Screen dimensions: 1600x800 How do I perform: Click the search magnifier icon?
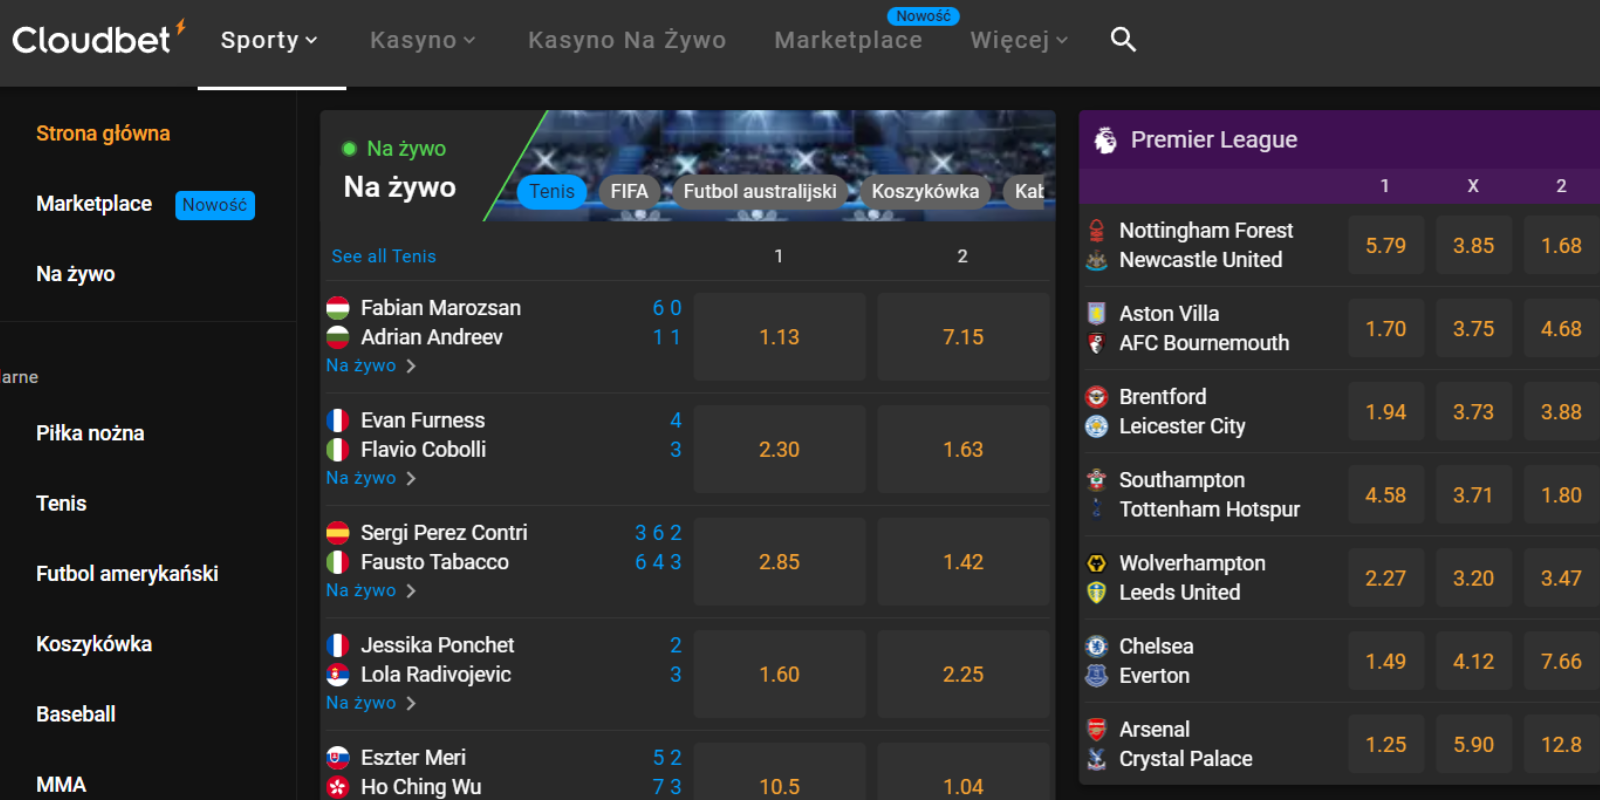[x=1123, y=40]
